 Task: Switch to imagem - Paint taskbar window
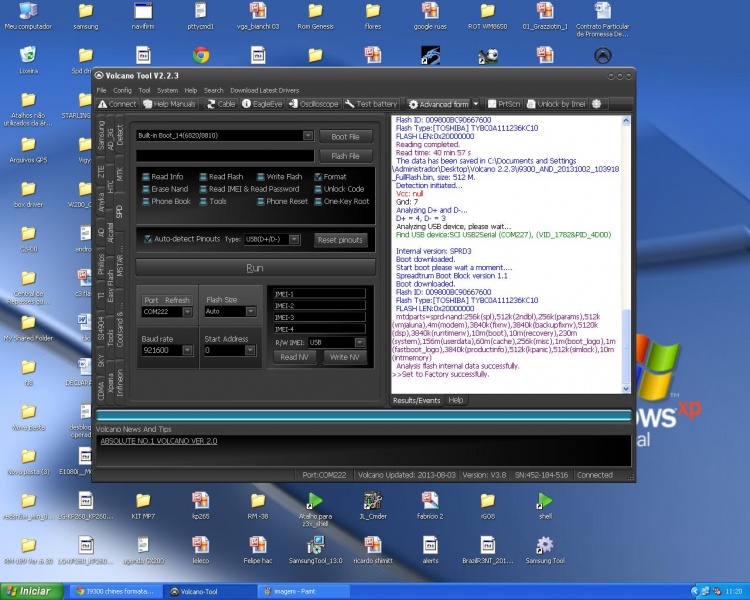pos(304,592)
